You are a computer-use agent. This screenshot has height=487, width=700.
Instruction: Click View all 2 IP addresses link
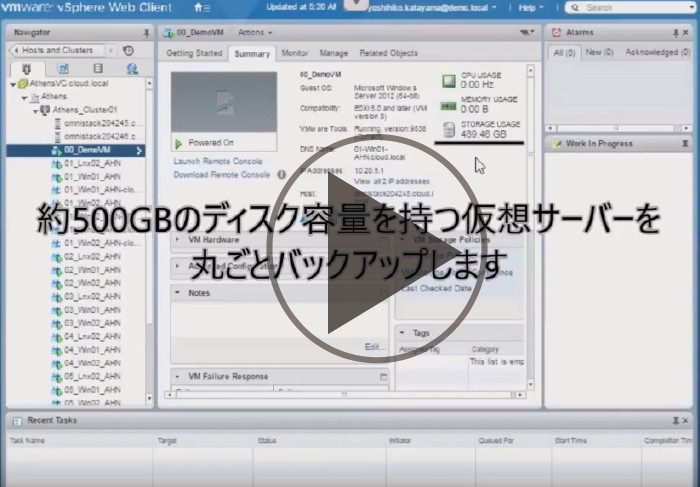coord(392,182)
